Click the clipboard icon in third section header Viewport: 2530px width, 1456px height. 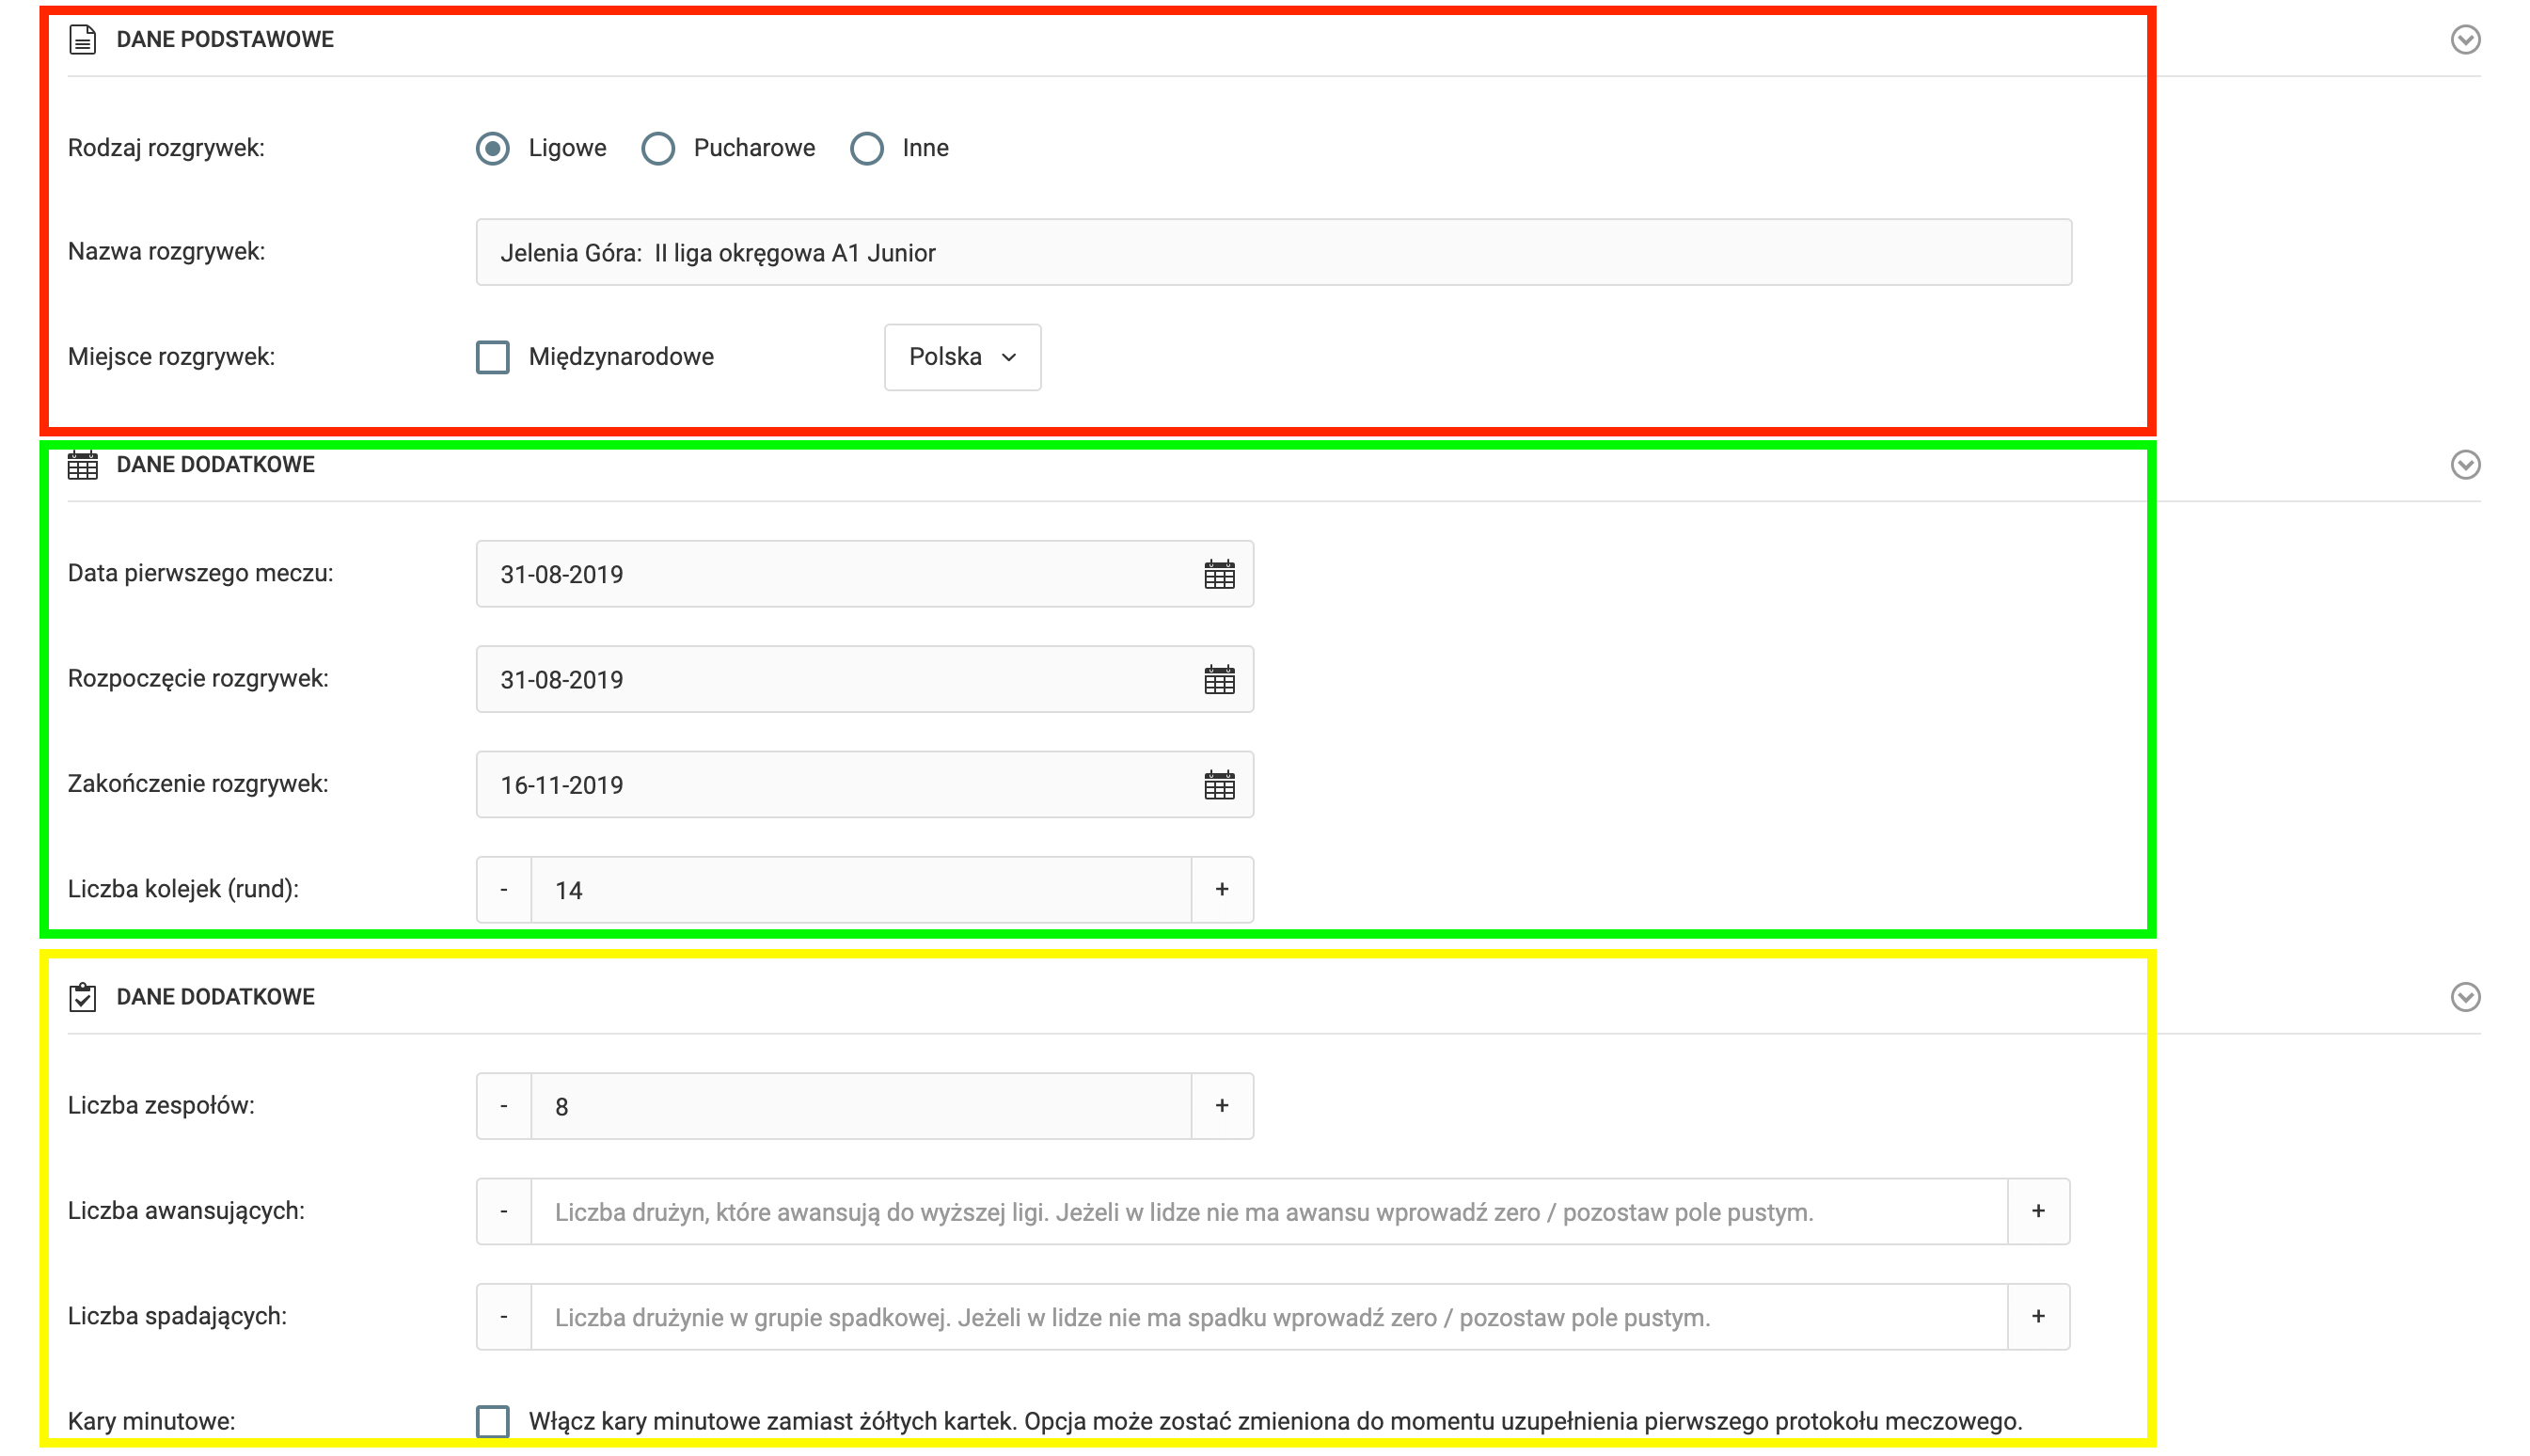coord(82,997)
